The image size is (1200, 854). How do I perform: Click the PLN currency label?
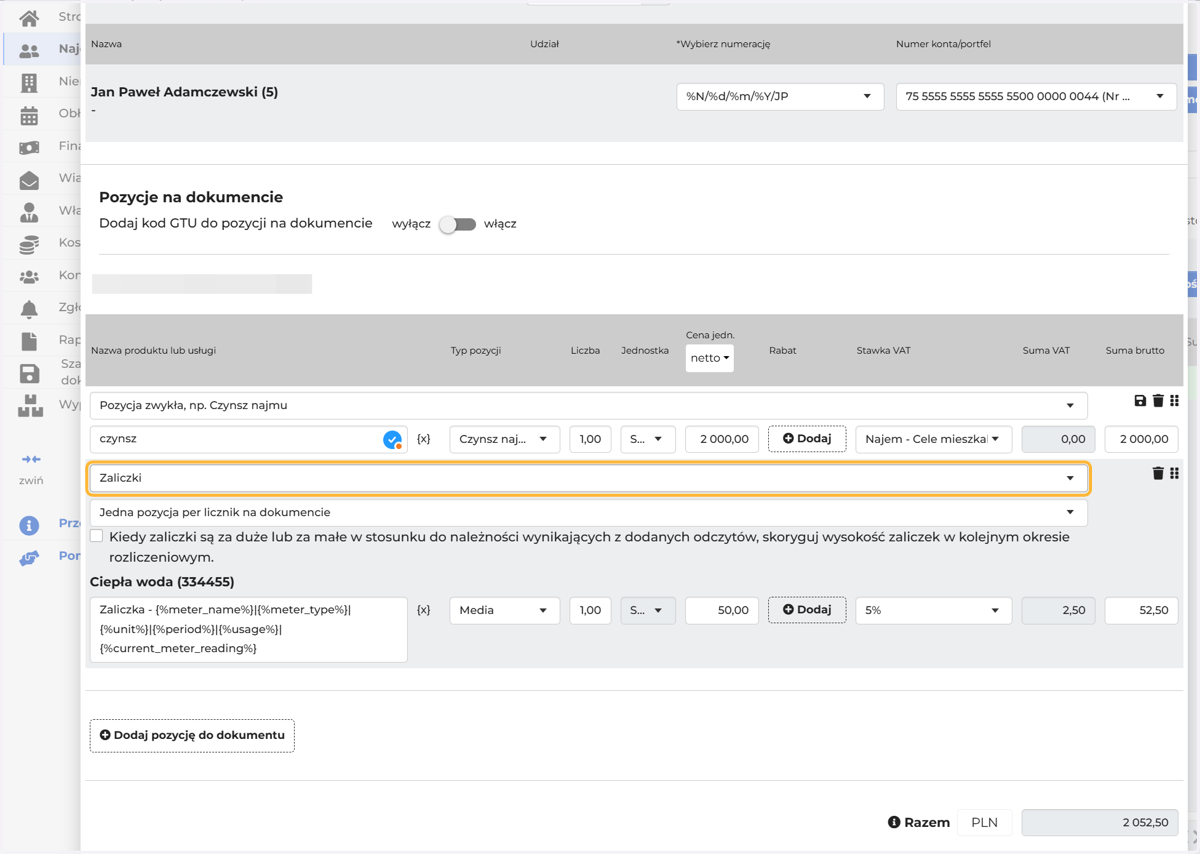point(984,822)
